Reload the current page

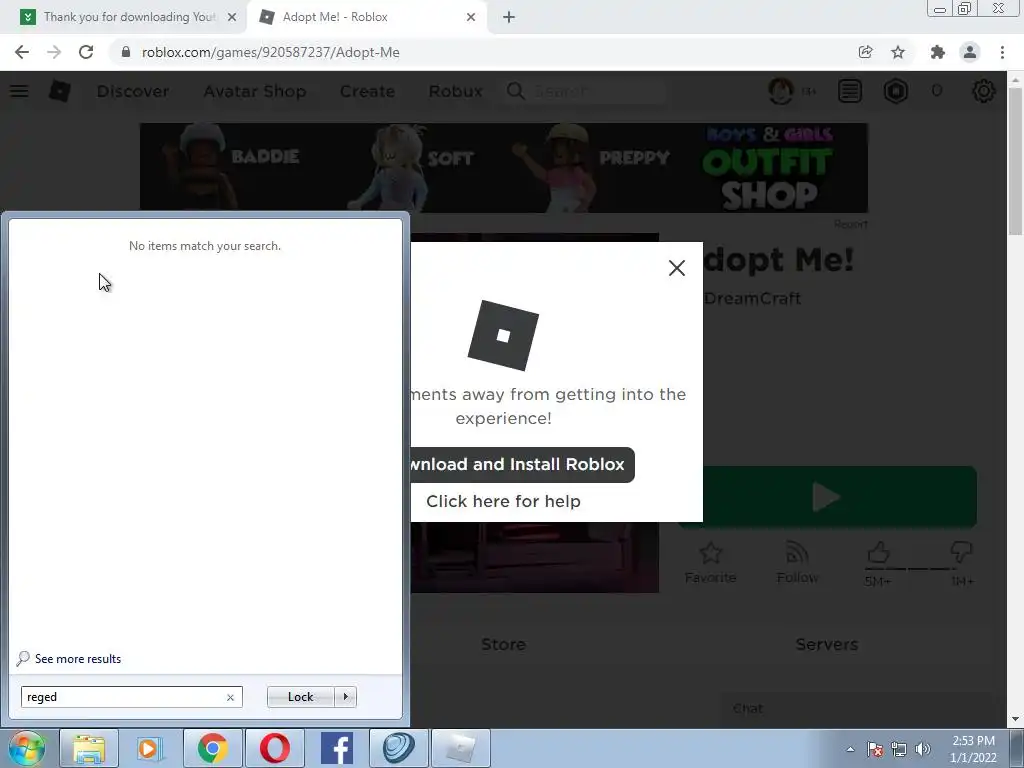pyautogui.click(x=86, y=52)
